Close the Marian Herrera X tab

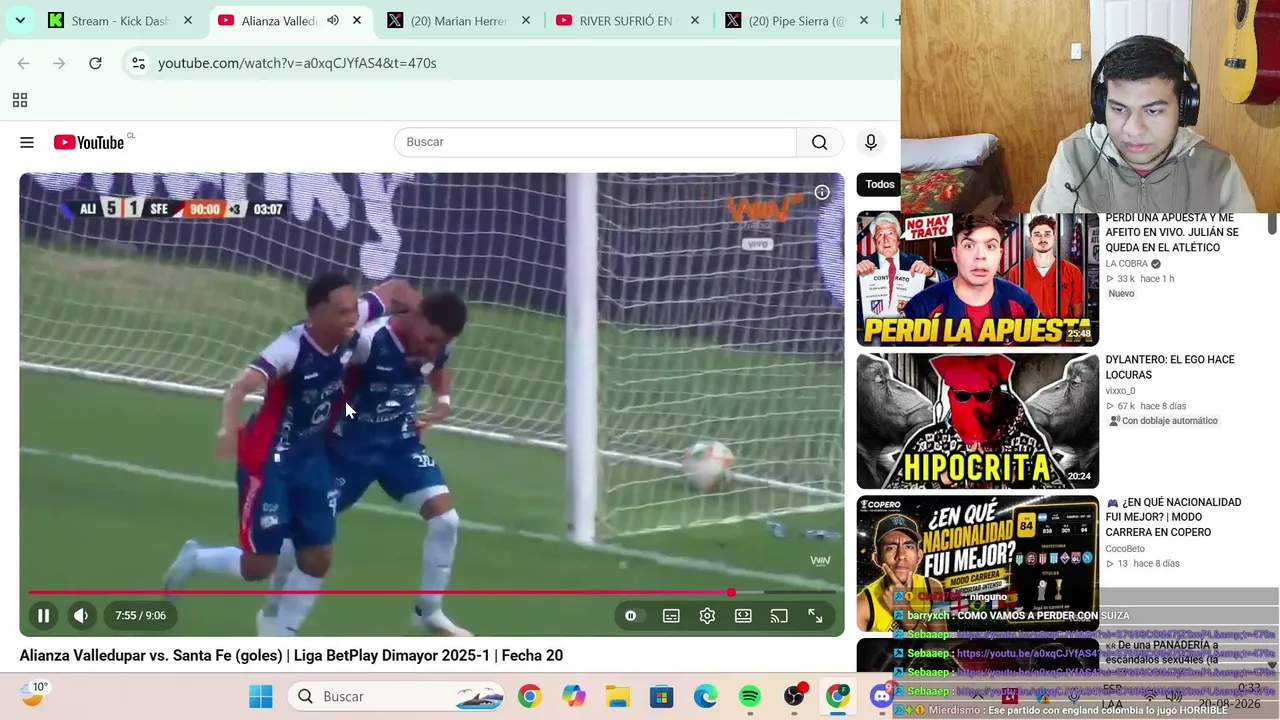click(526, 20)
